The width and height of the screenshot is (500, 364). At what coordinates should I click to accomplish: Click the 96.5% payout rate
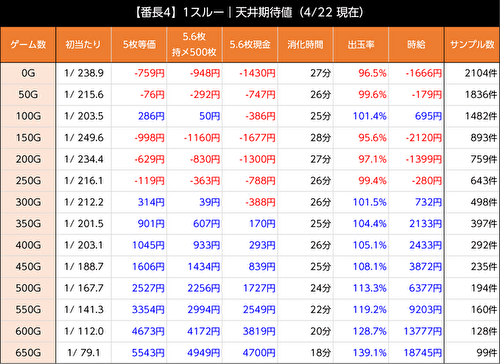373,73
